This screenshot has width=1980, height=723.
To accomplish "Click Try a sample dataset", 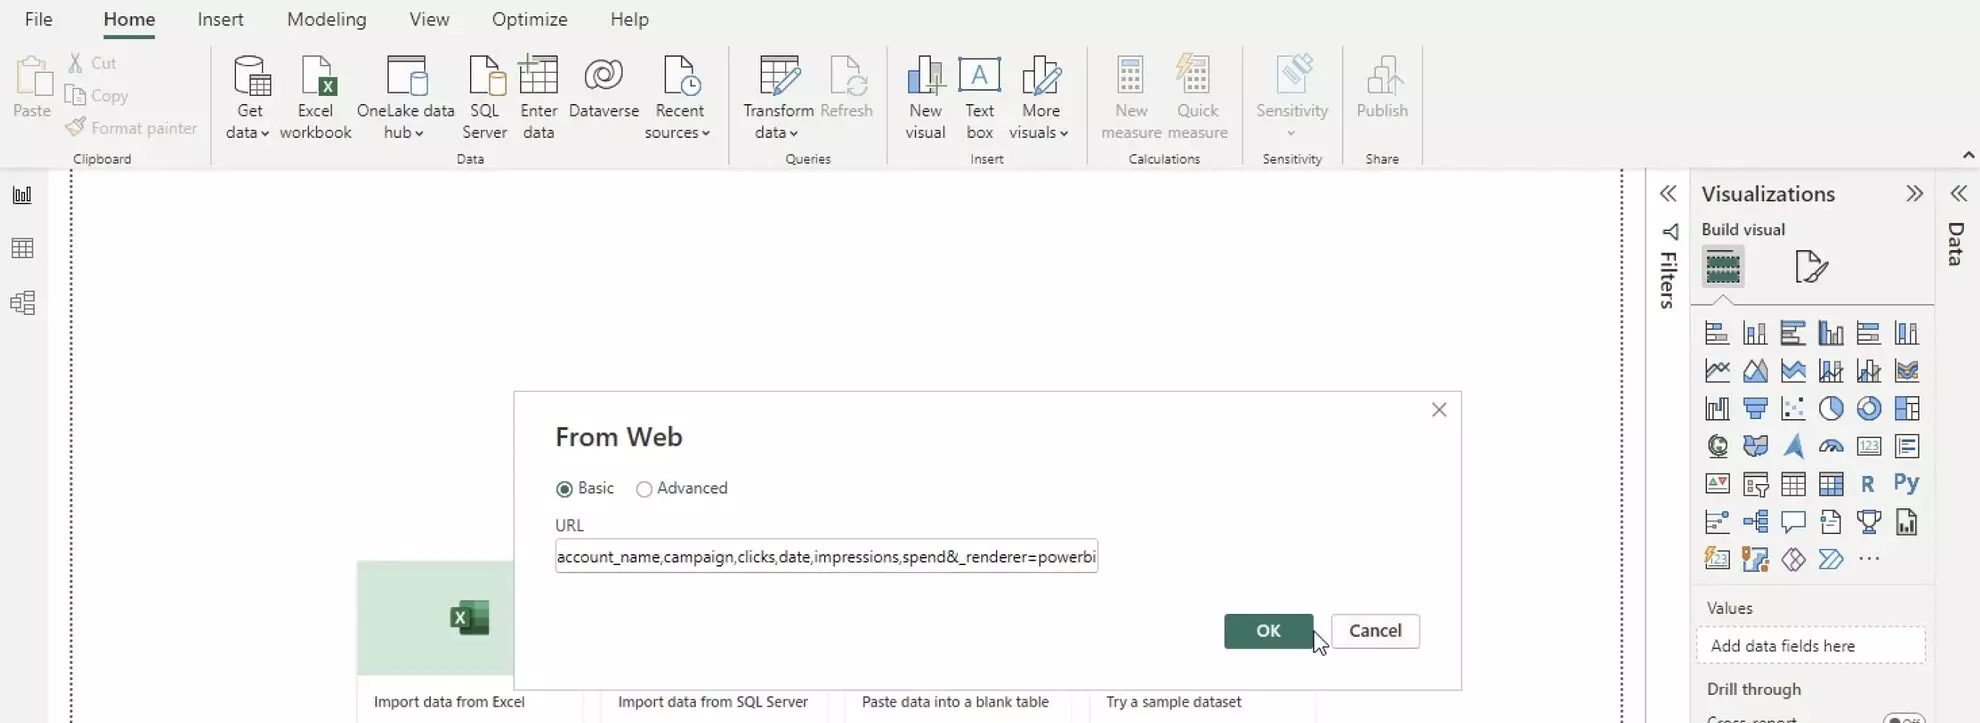I will click(x=1173, y=702).
